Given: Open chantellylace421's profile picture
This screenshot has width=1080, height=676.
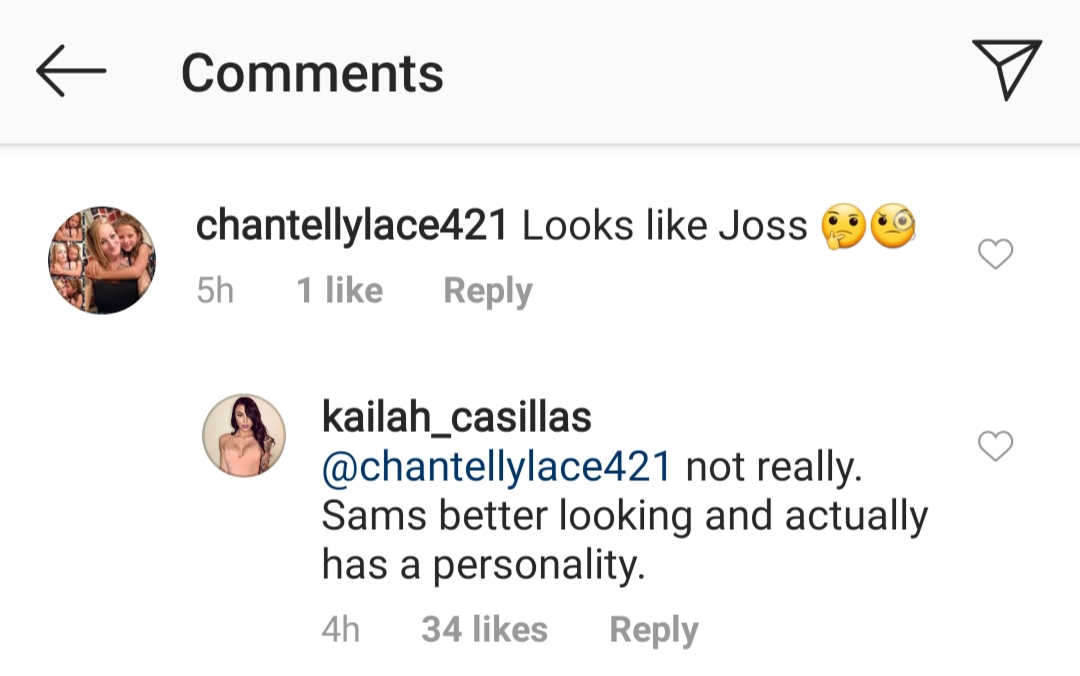Looking at the screenshot, I should [102, 261].
